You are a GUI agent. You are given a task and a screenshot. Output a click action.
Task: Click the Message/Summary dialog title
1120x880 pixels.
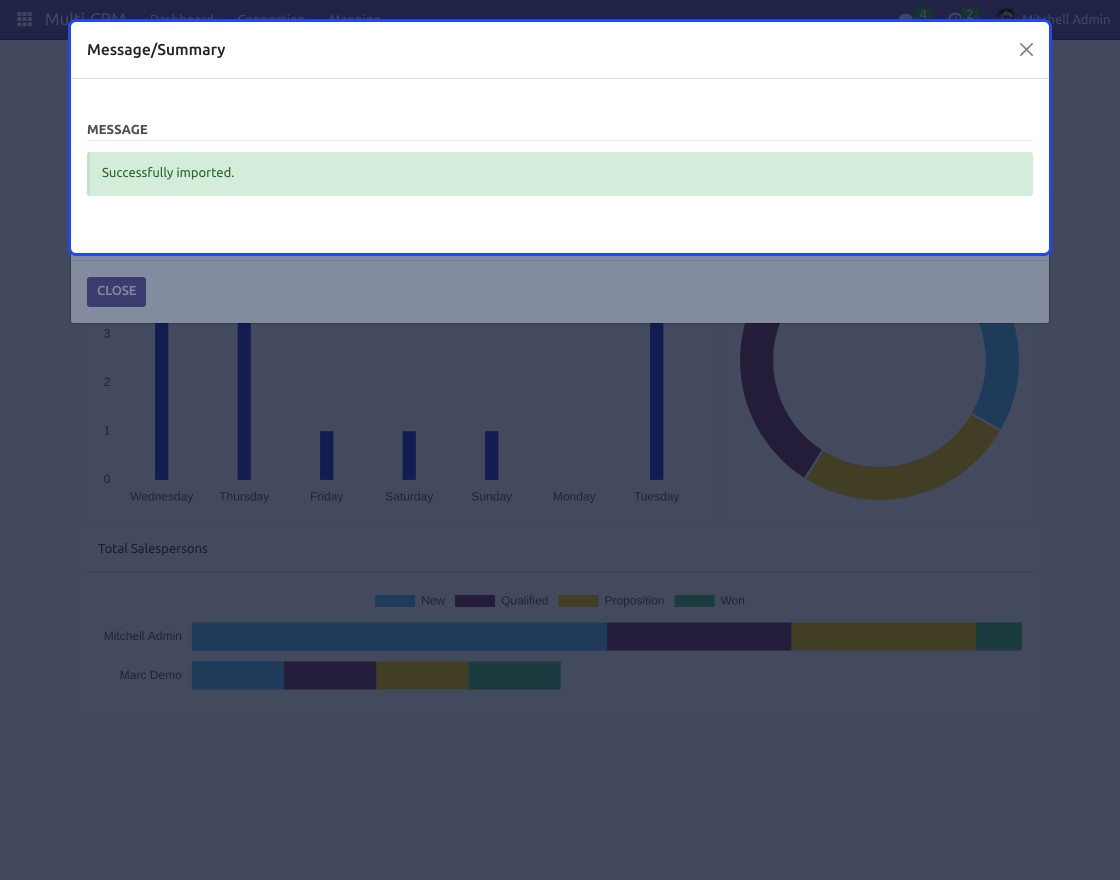pyautogui.click(x=156, y=50)
